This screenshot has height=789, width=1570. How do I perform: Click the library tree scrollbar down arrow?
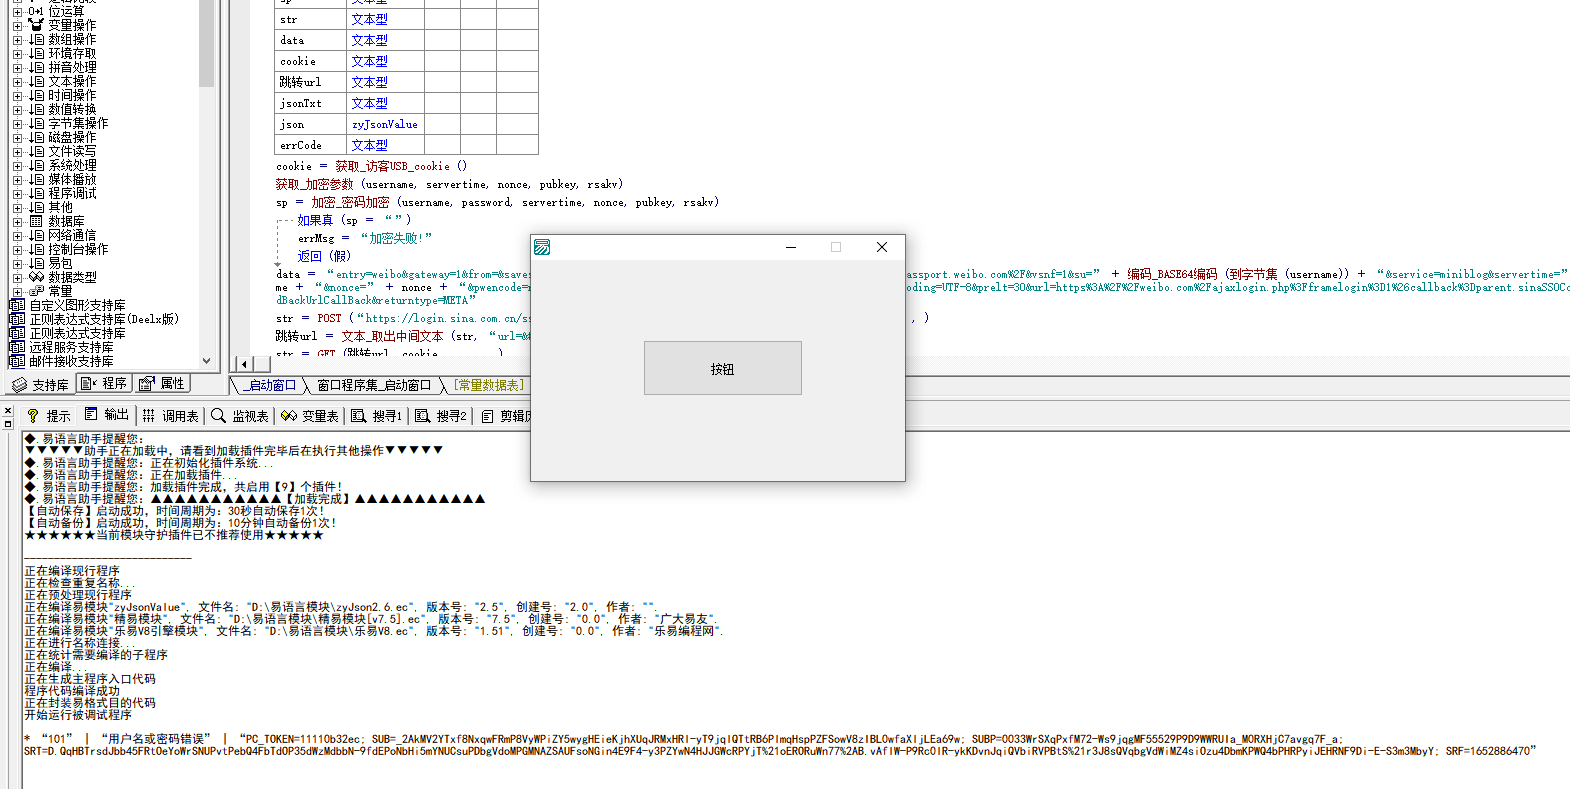coord(207,361)
